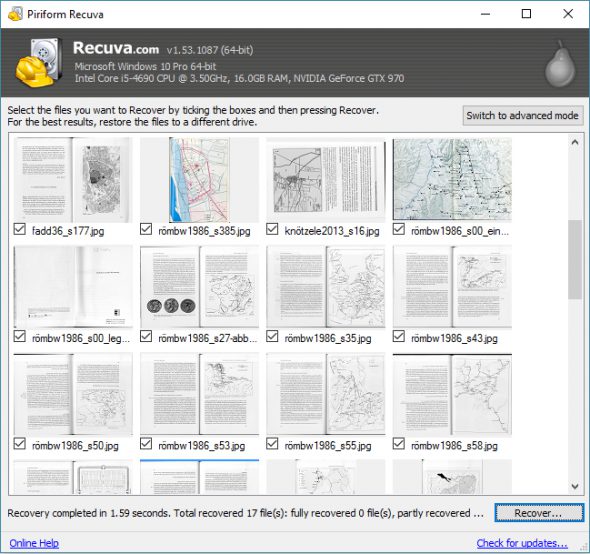Image resolution: width=590 pixels, height=554 pixels.
Task: Uncheck the fadd36_s177.jpg checkbox
Action: tap(20, 229)
